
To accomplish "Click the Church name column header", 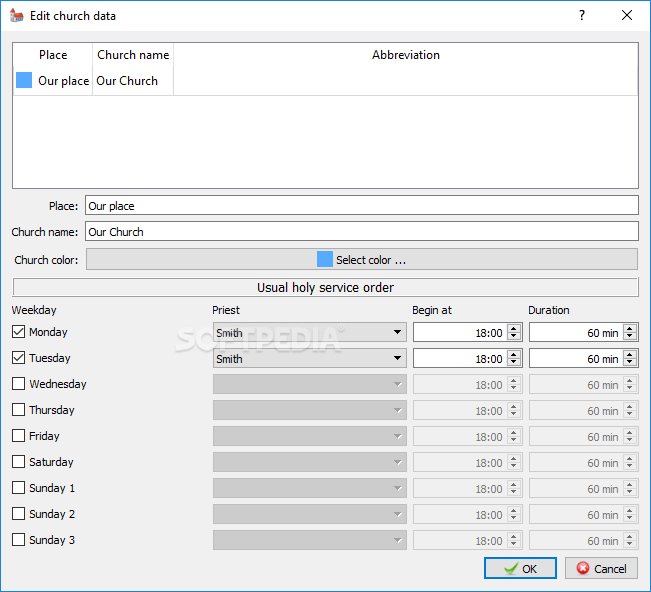I will (x=133, y=55).
